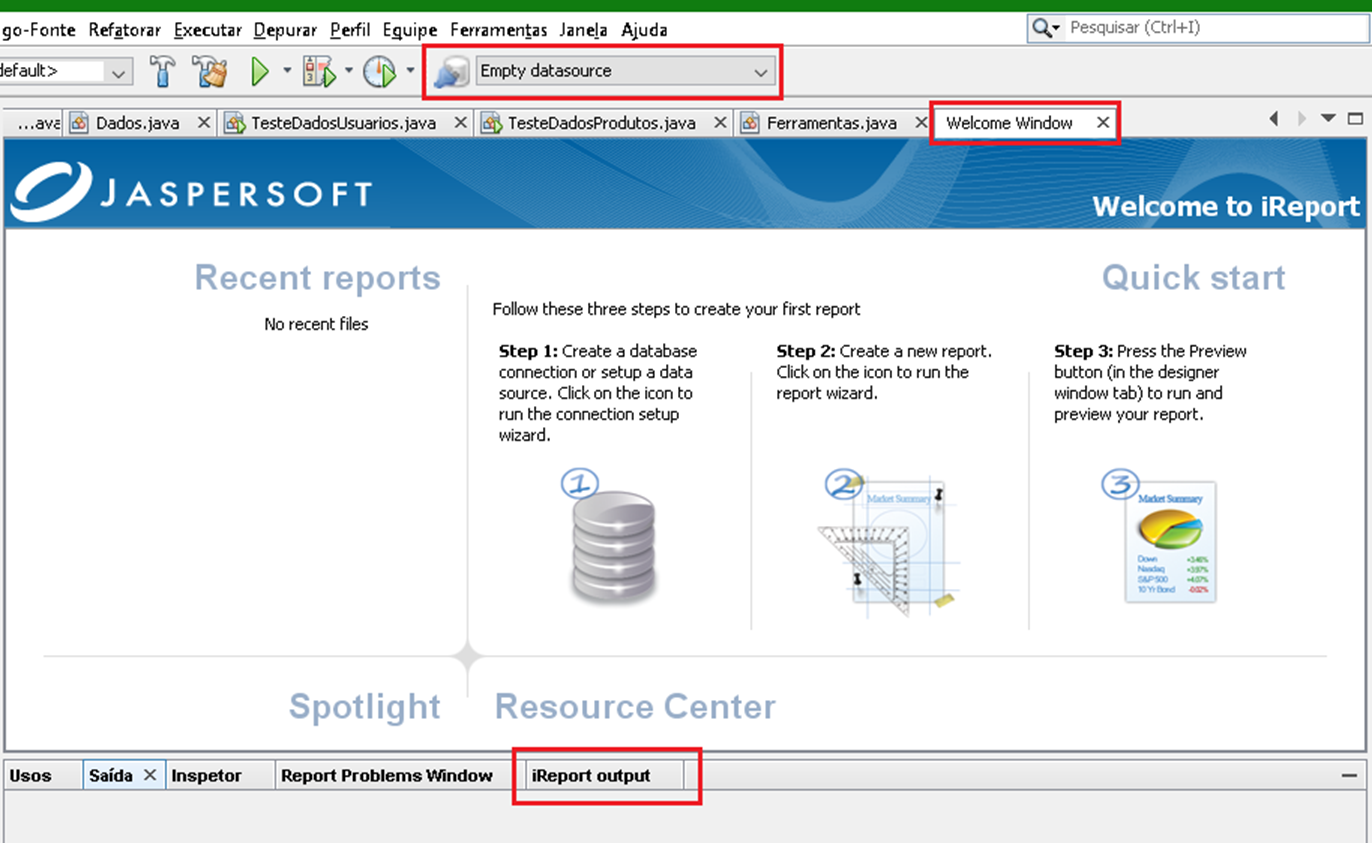
Task: Open the Empty datasource dropdown
Action: pos(626,71)
